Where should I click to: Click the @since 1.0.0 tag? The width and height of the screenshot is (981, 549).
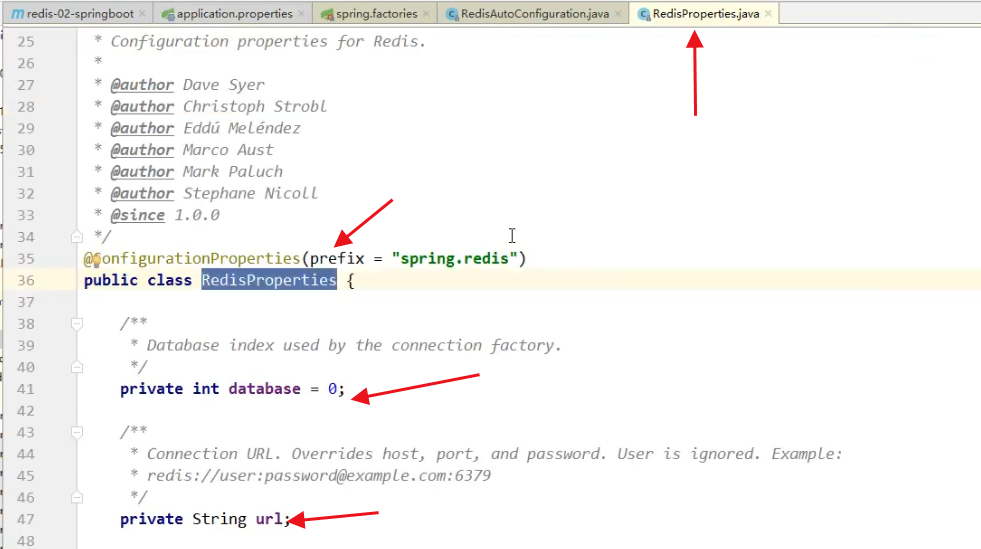(x=165, y=215)
